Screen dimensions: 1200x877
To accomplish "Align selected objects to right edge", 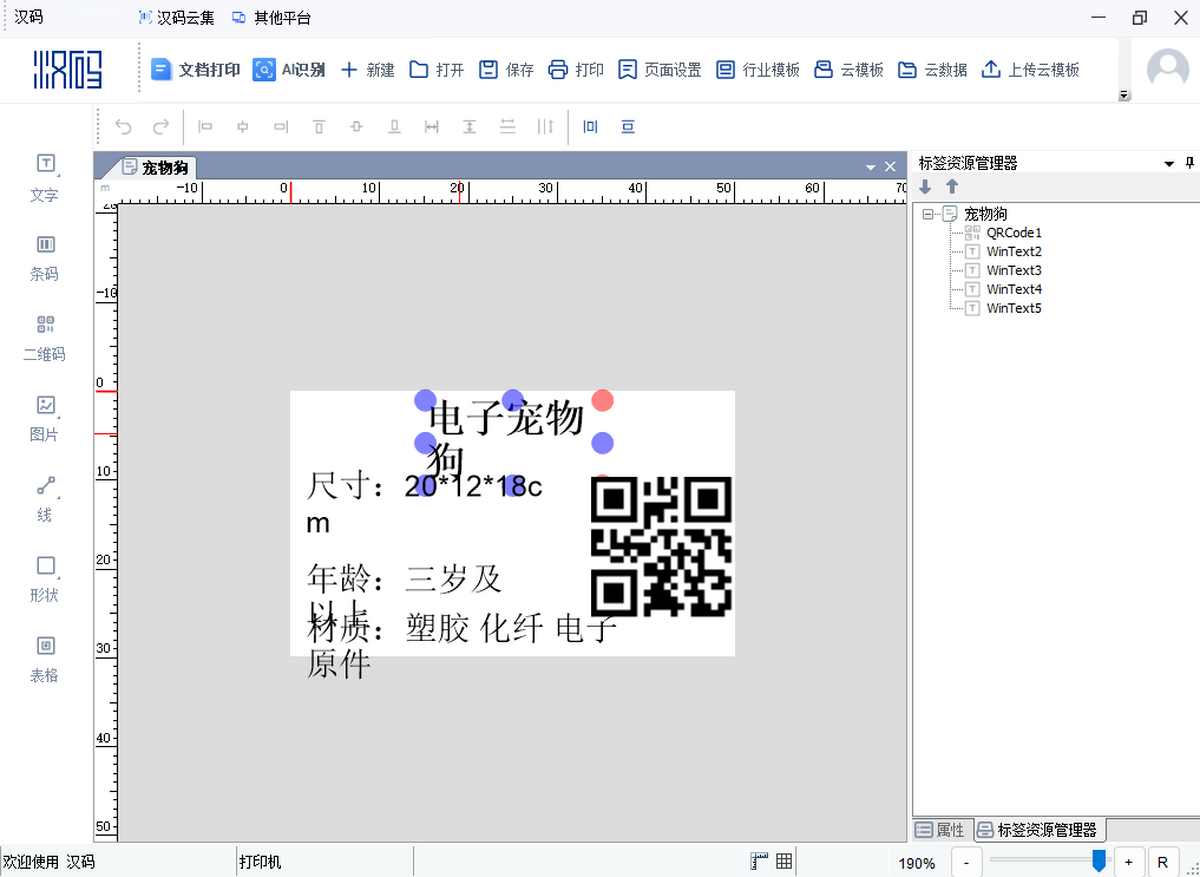I will click(x=281, y=127).
